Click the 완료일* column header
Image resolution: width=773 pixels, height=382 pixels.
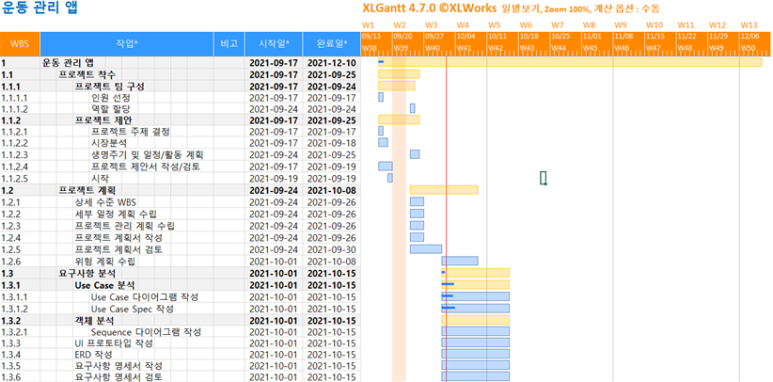332,44
